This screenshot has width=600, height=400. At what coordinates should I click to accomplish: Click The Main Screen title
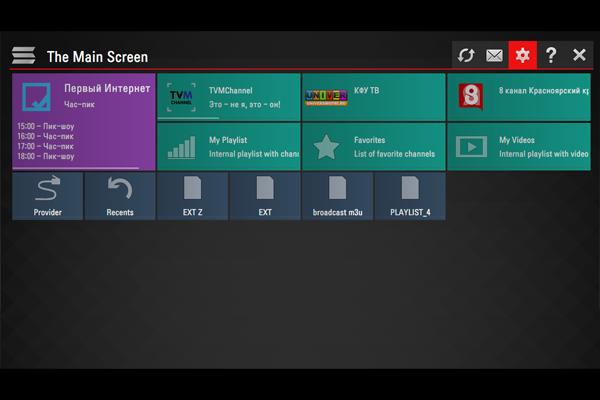point(97,57)
